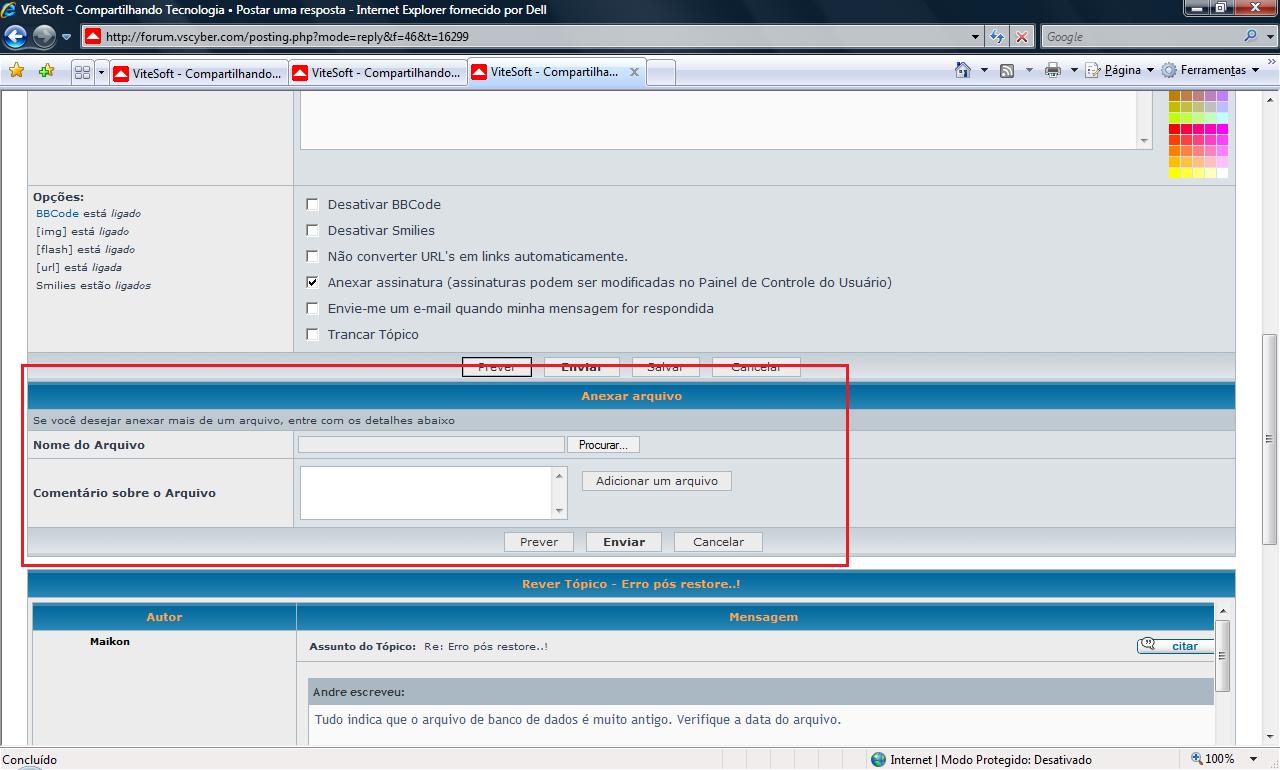Click Prever below the attachment comment box
Screen dimensions: 1280x770
pos(539,542)
